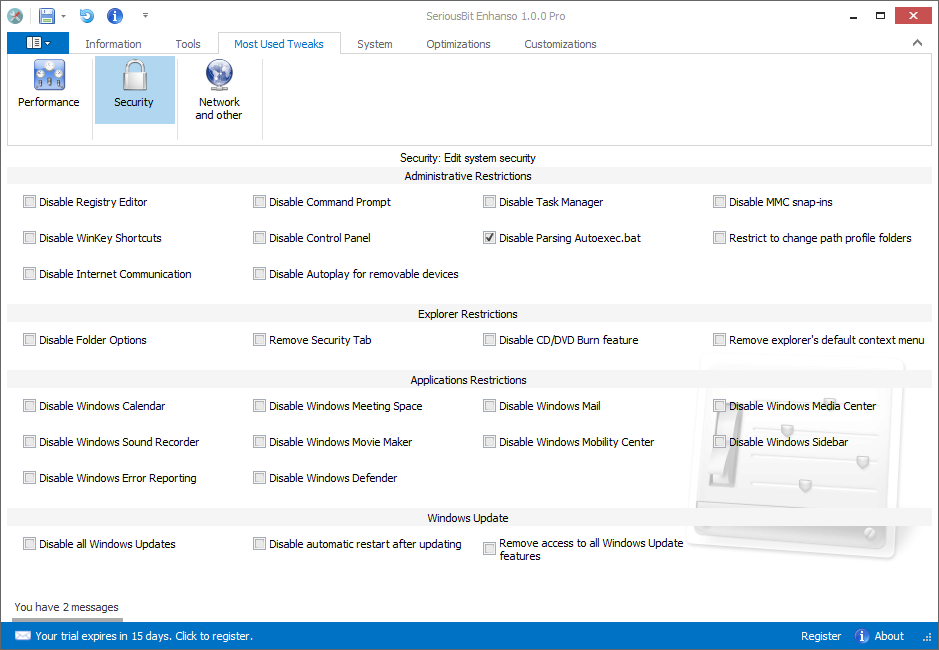Open the Customizations tab
This screenshot has height=650, width=939.
(561, 44)
